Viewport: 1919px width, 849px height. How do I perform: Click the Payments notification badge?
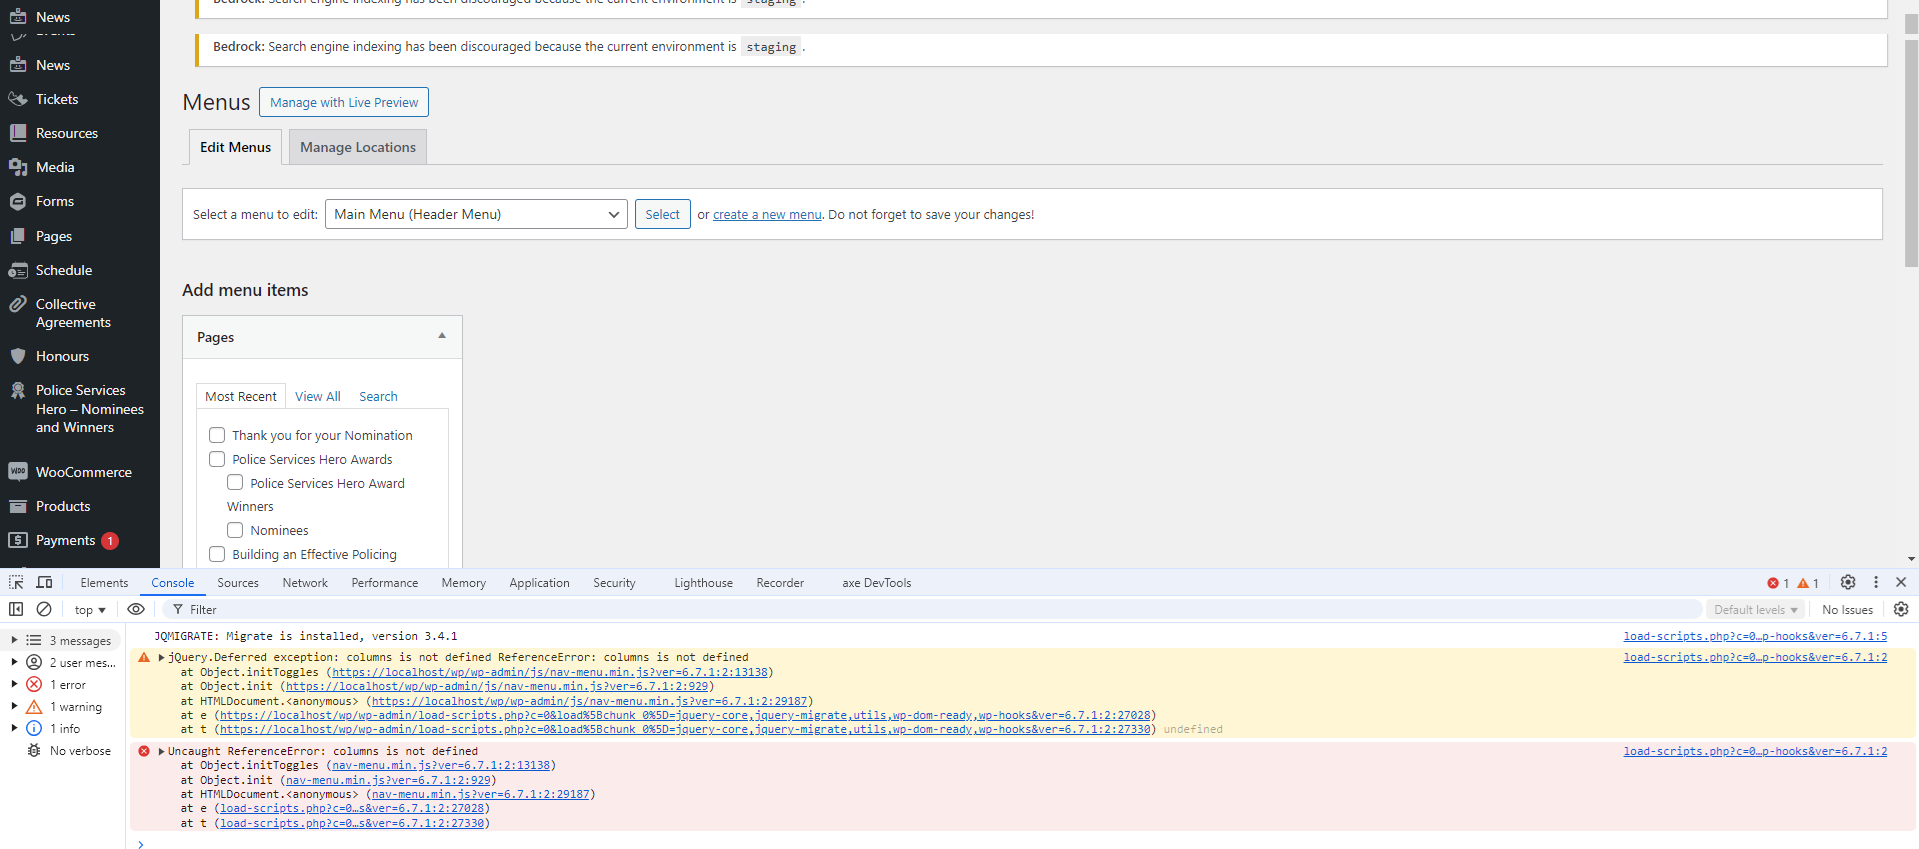tap(110, 541)
